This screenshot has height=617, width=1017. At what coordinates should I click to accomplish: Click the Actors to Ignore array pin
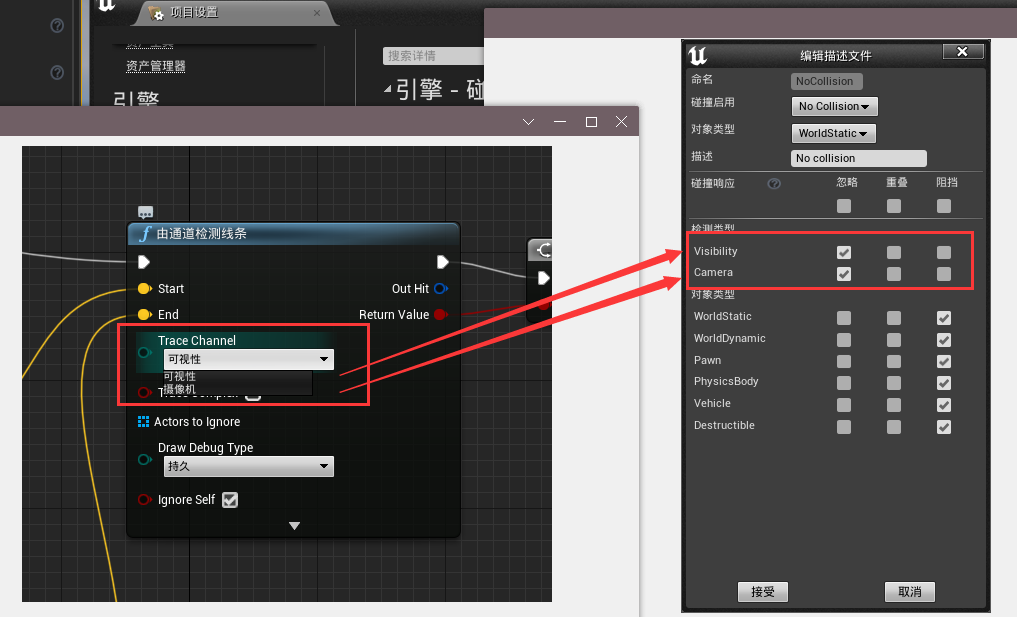(x=144, y=422)
